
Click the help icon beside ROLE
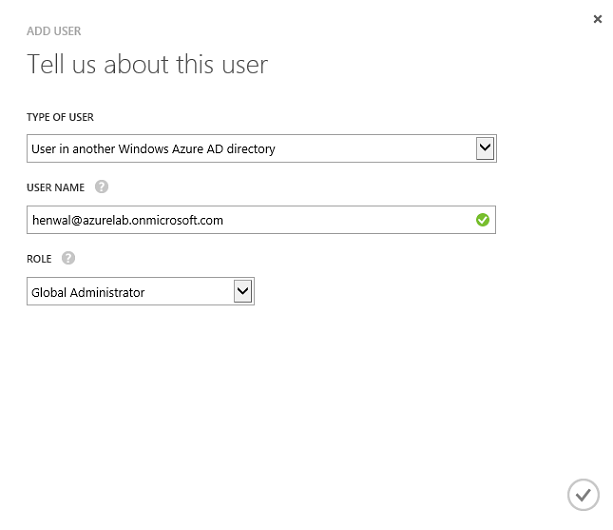point(68,258)
